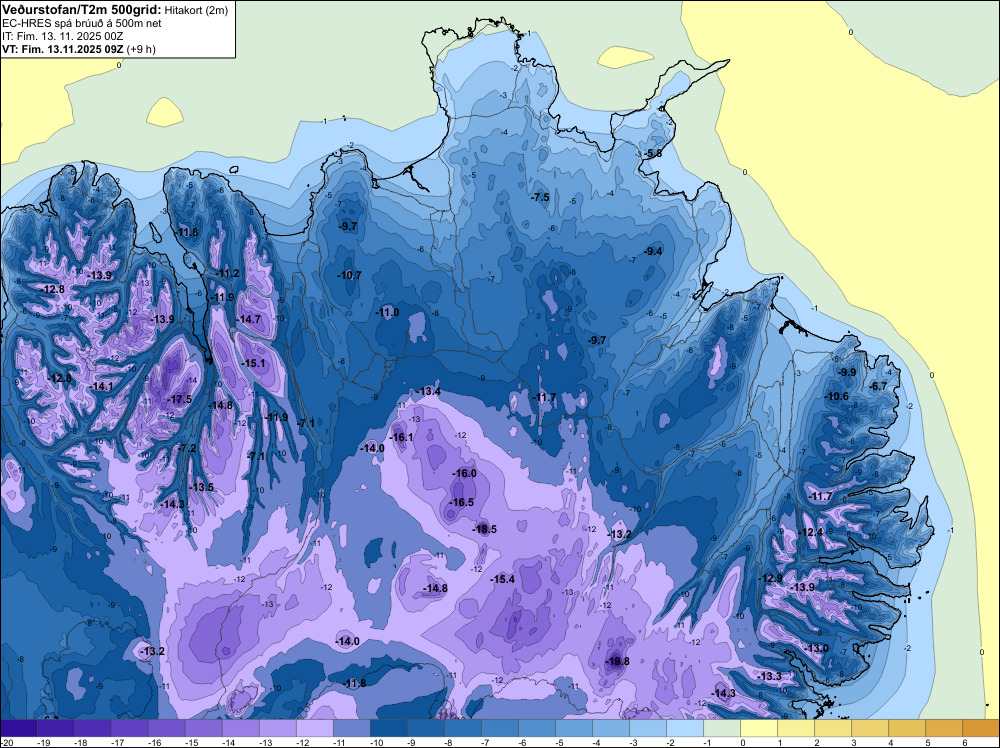
Task: Click the -13.0 temperature label
Action: click(816, 649)
